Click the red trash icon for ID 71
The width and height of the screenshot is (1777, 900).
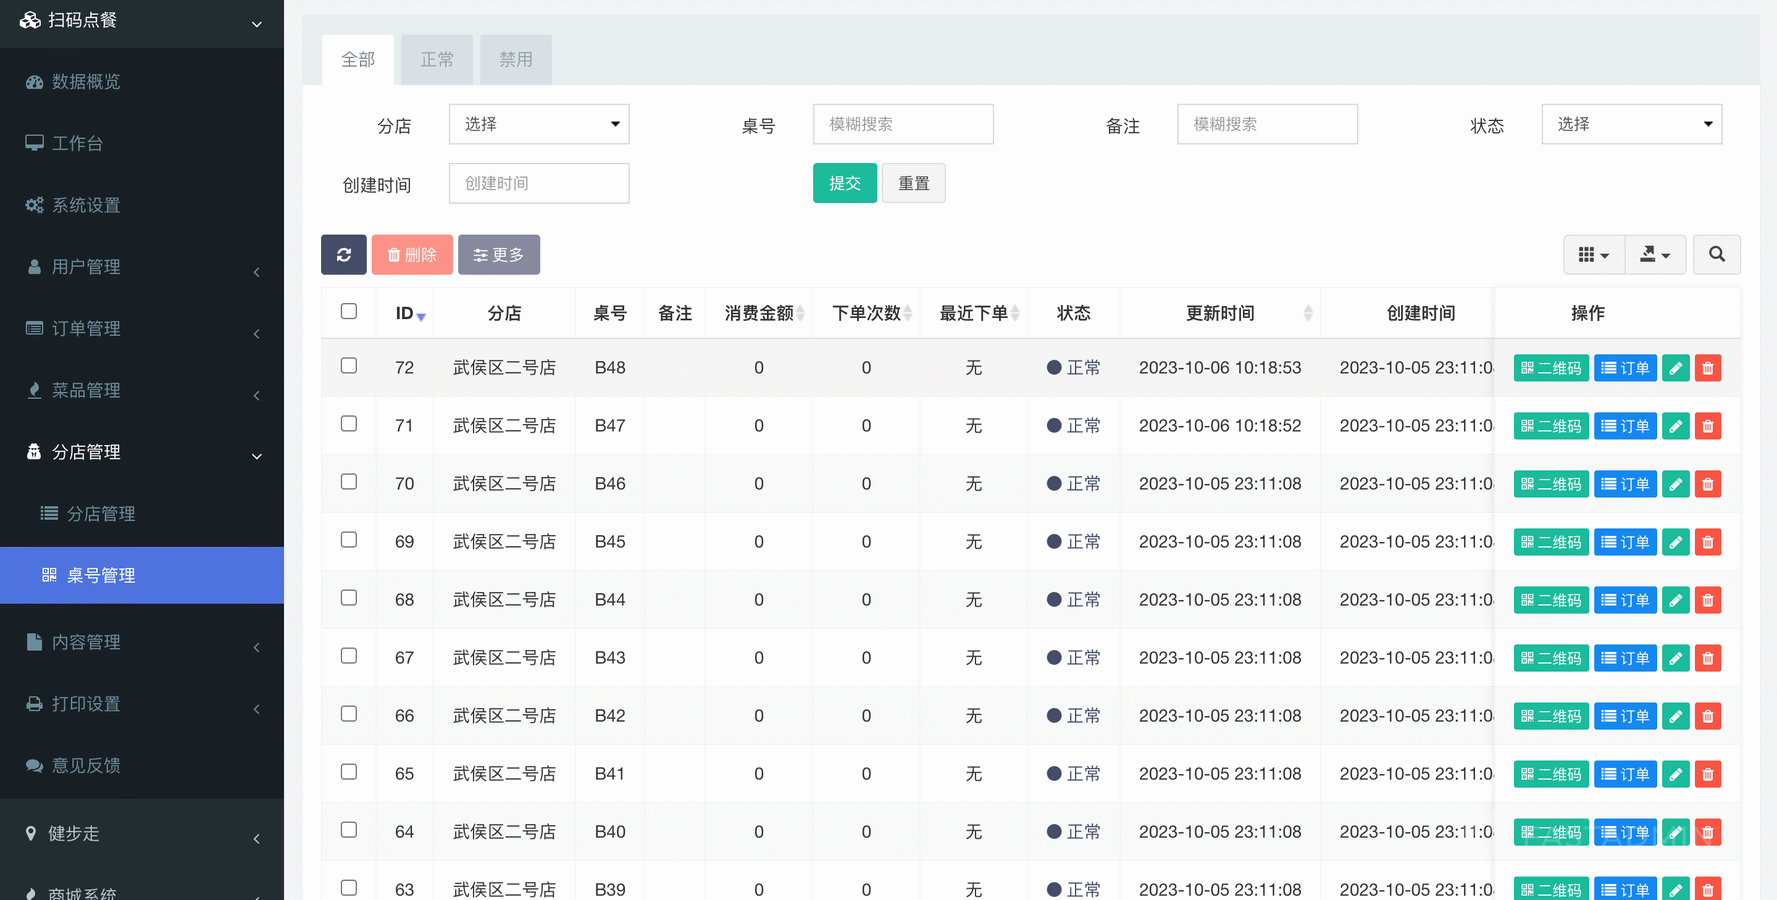pos(1708,426)
